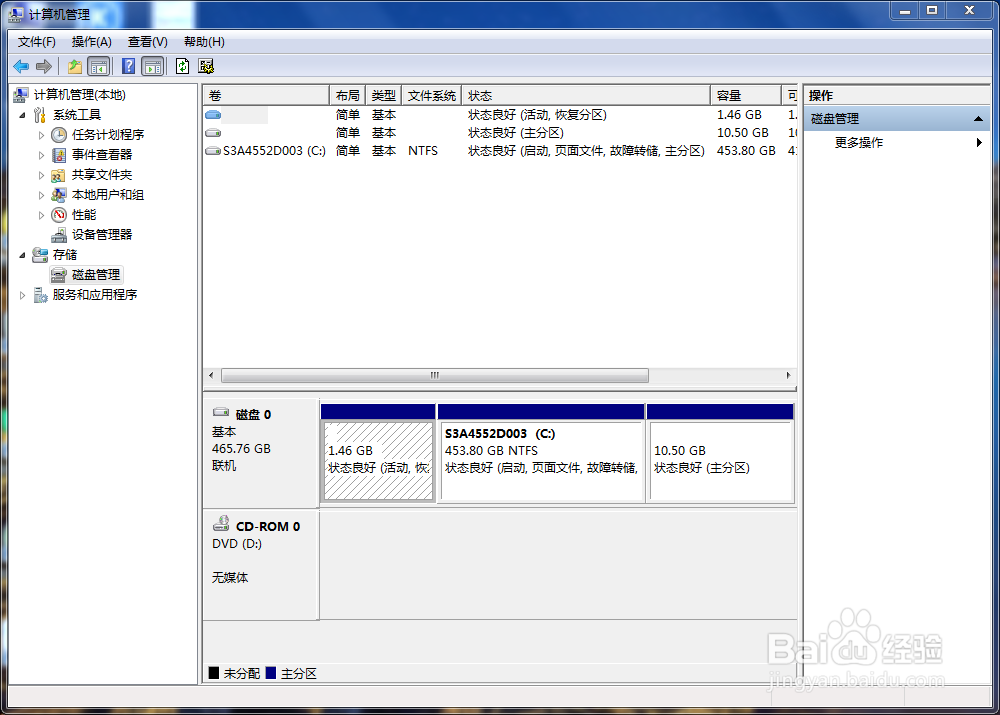Screen dimensions: 1000x715
Task: Sort by the 布局 column header
Action: pos(348,96)
